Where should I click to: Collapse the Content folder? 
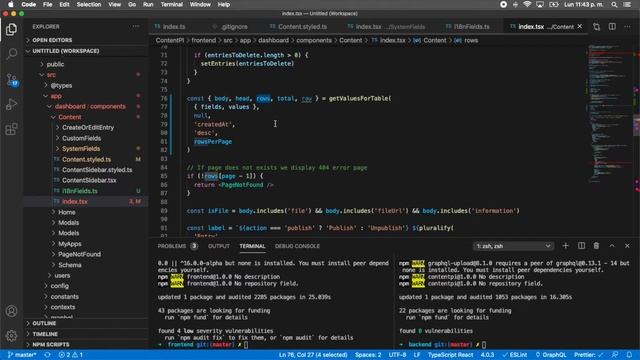[69, 117]
